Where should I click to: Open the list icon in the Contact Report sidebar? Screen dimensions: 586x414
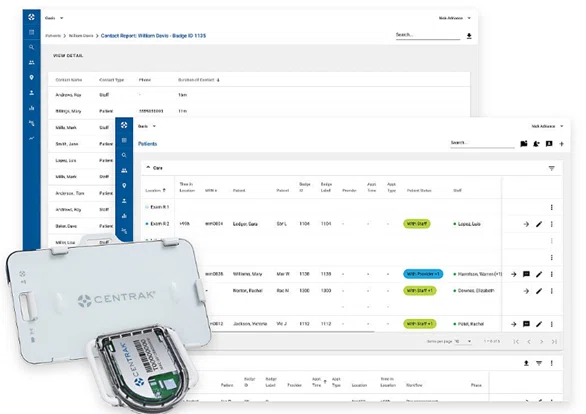(31, 33)
